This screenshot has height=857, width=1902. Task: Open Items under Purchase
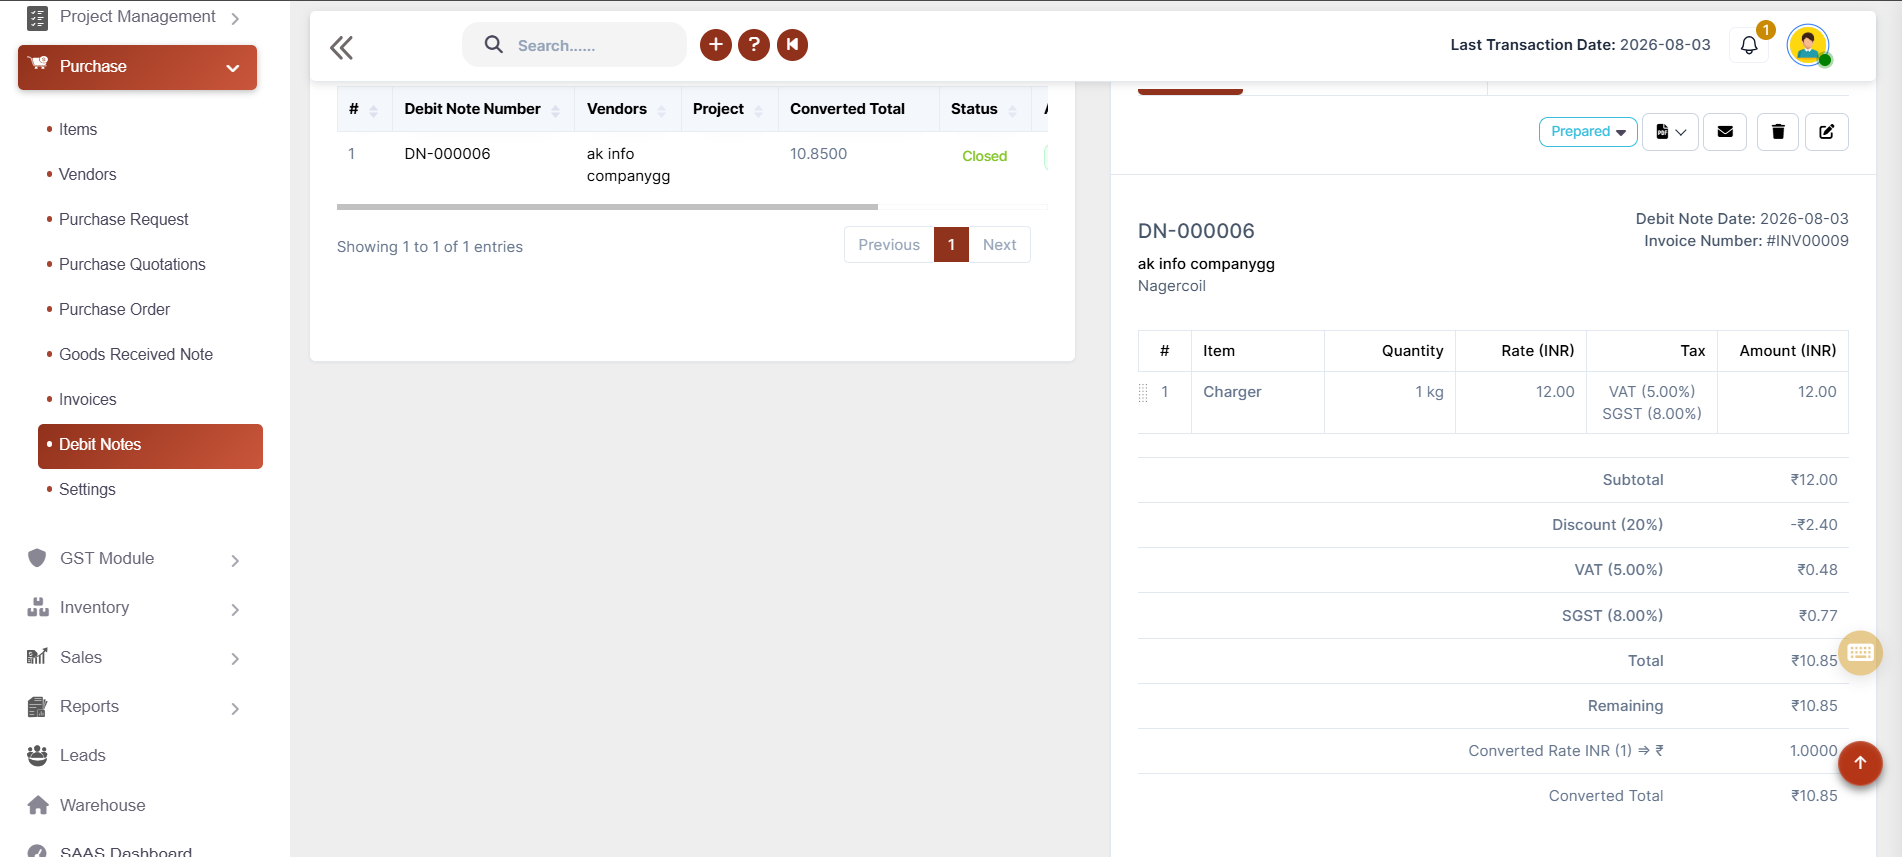[x=78, y=130]
